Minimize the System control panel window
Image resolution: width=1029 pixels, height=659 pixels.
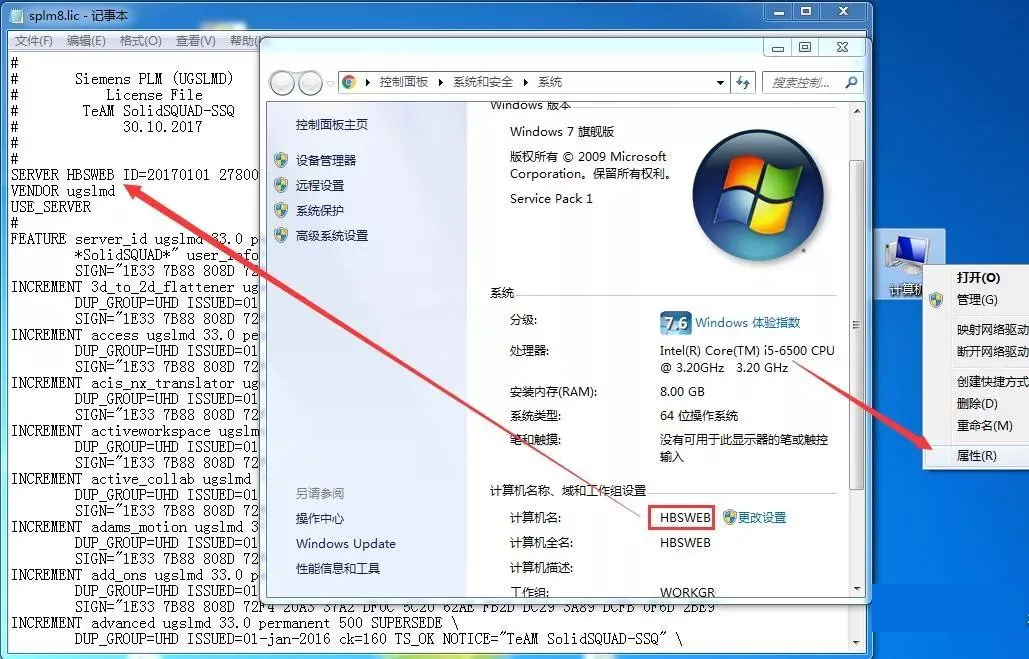[778, 48]
